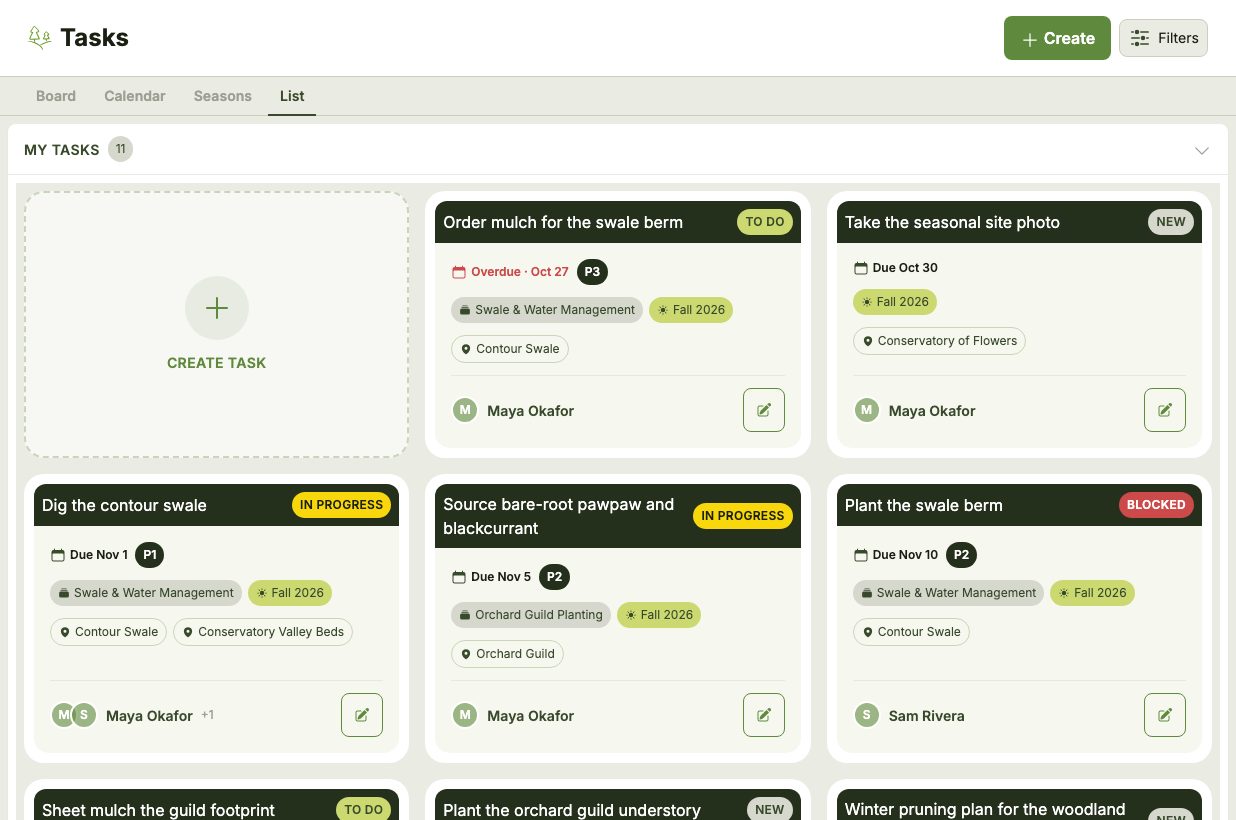Switch to the Calendar tab
The image size is (1236, 820).
click(x=135, y=96)
